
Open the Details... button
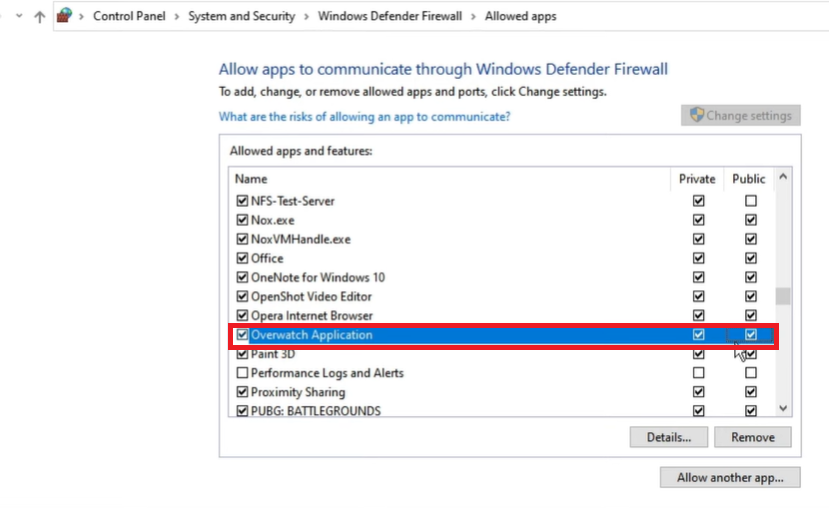tap(668, 437)
